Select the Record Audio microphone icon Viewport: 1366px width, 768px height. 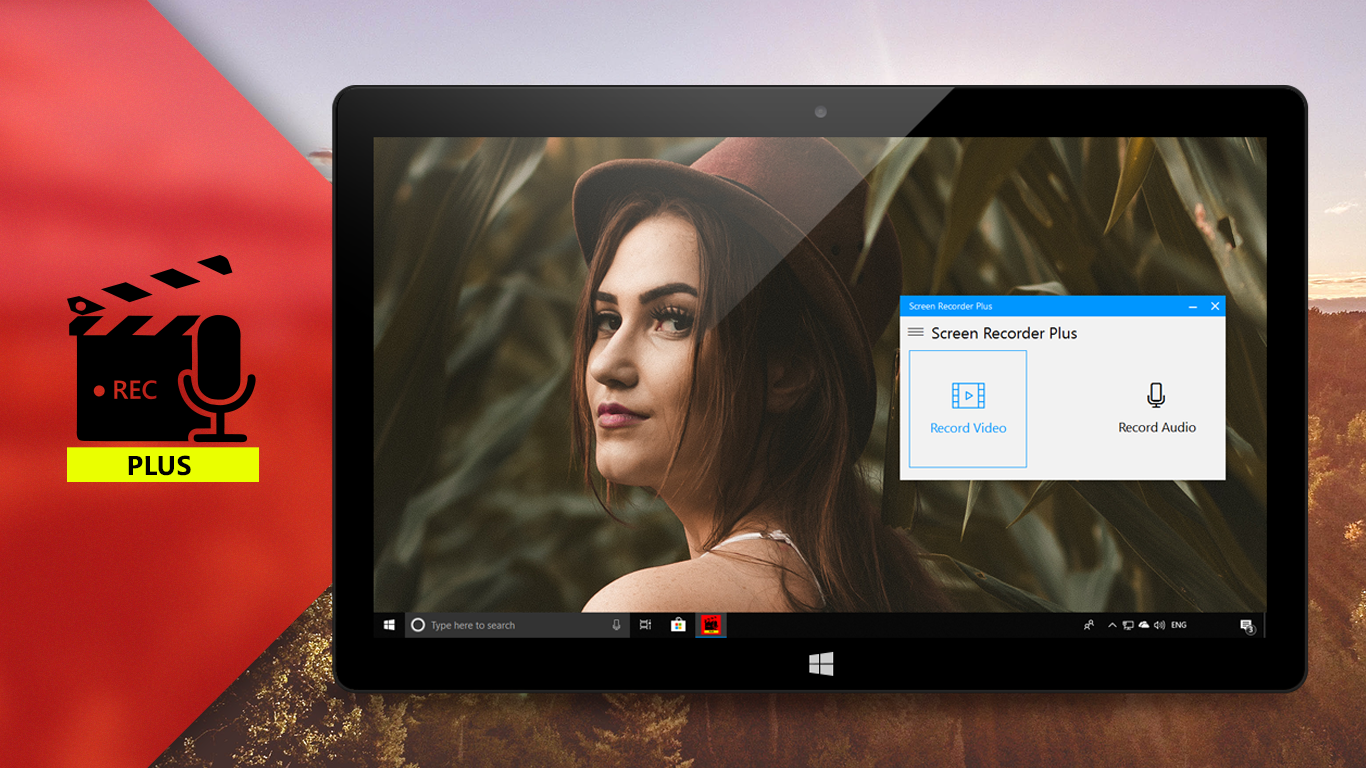[x=1156, y=394]
